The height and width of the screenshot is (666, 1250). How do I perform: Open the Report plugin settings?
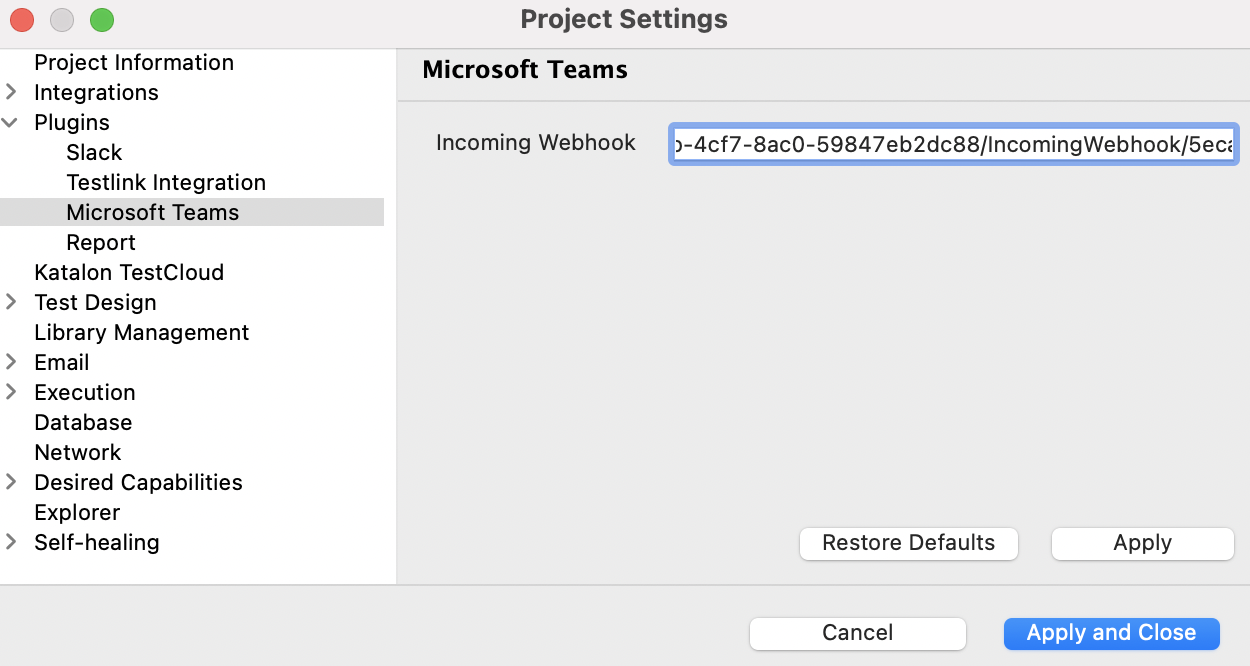coord(101,242)
